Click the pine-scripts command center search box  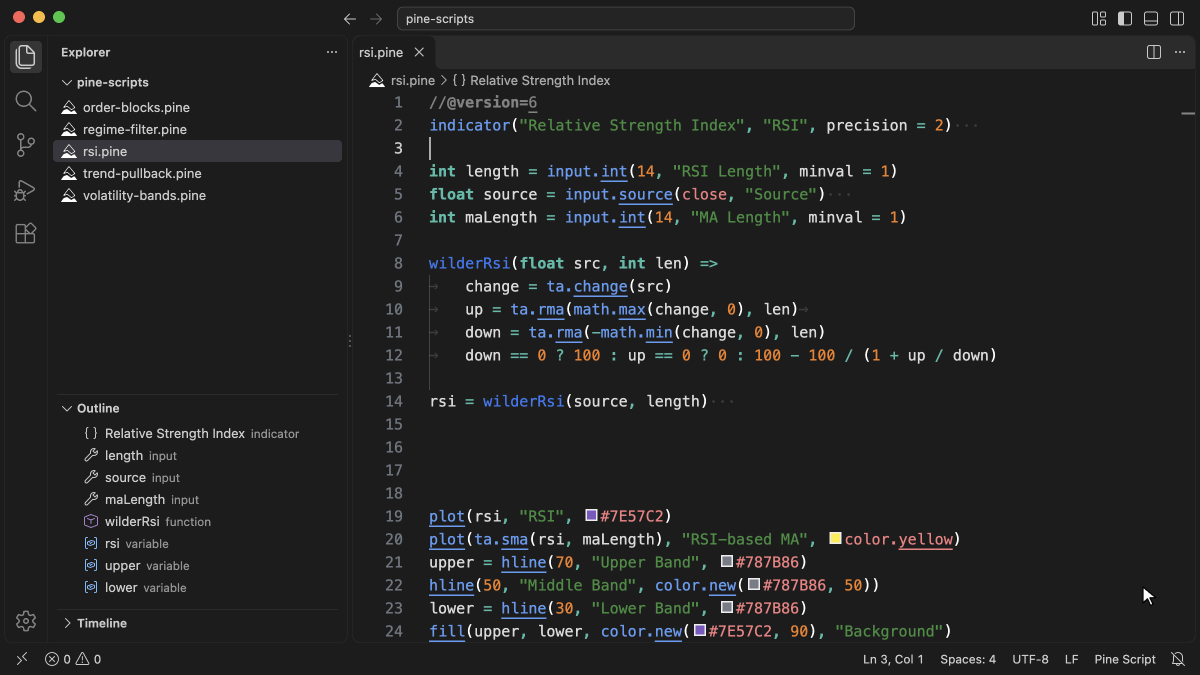point(626,19)
